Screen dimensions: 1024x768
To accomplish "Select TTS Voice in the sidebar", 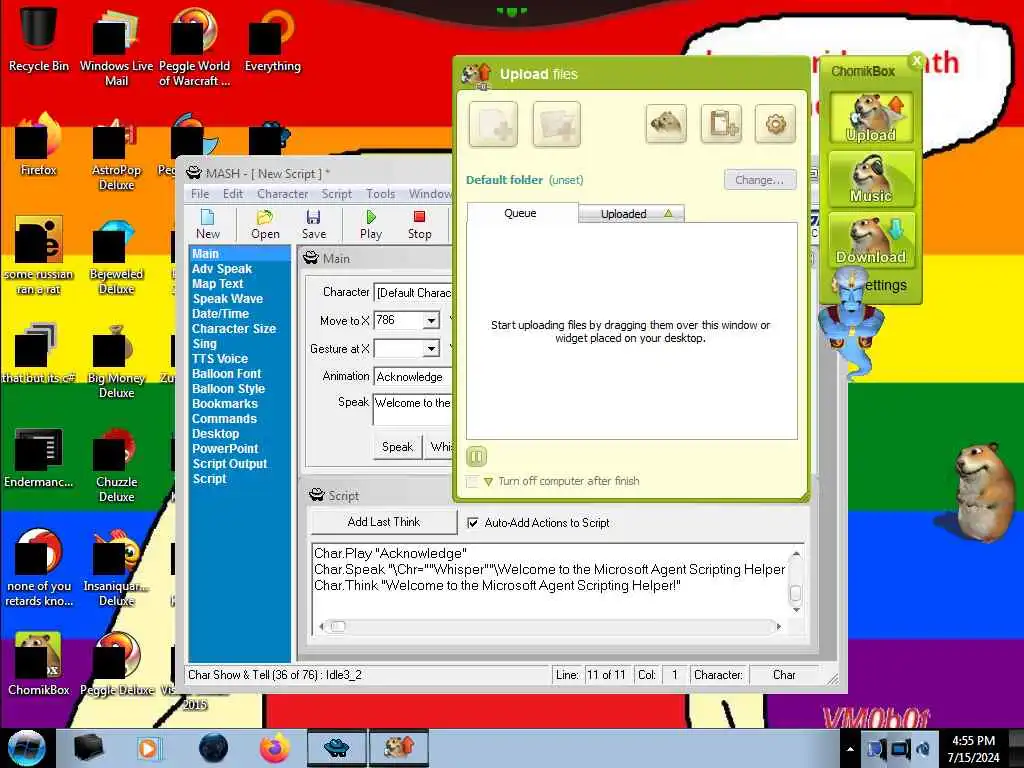I will 219,359.
